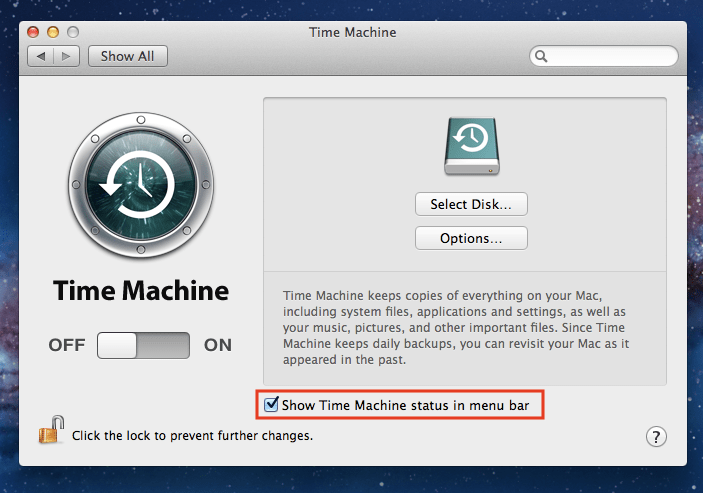Toggle the Time Machine OFF/ON switch
The width and height of the screenshot is (703, 493).
pyautogui.click(x=143, y=345)
